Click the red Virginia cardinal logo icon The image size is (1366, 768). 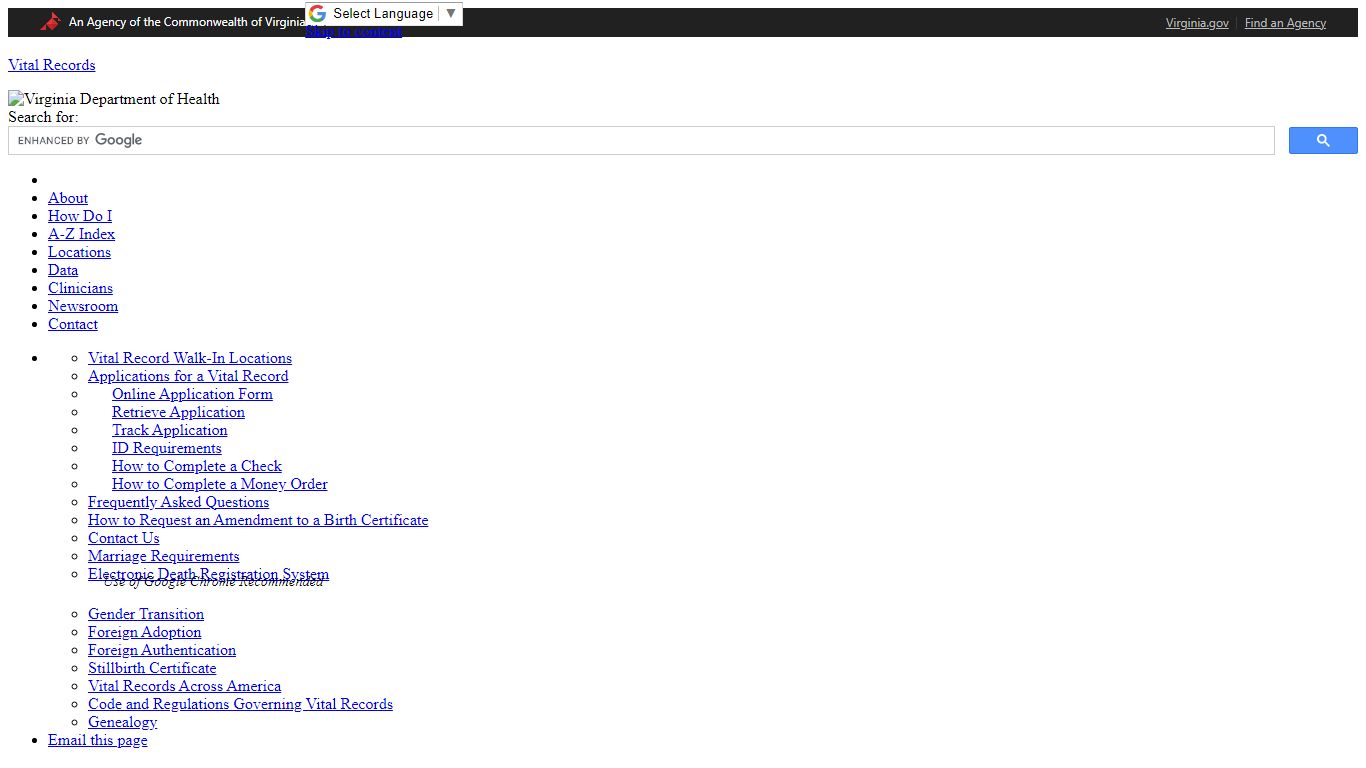click(51, 22)
